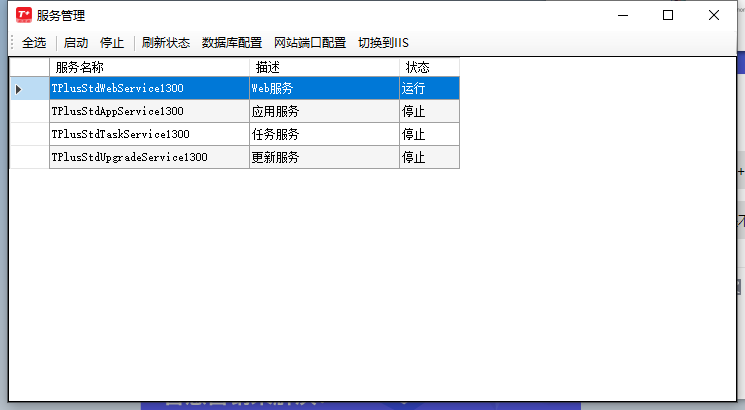Minimize the 服务管理 window
745x410 pixels.
point(623,15)
